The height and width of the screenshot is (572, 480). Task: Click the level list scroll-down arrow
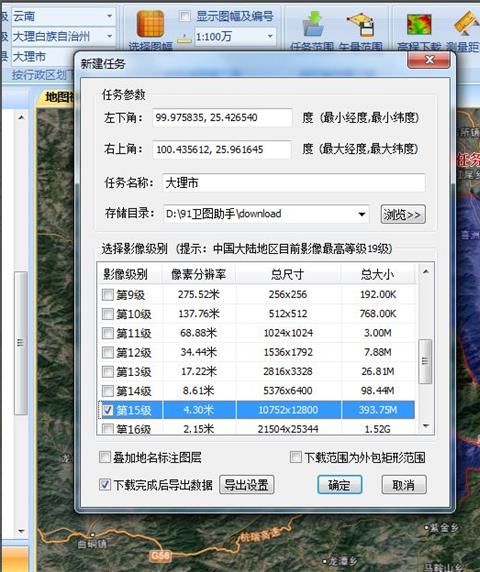(x=425, y=426)
